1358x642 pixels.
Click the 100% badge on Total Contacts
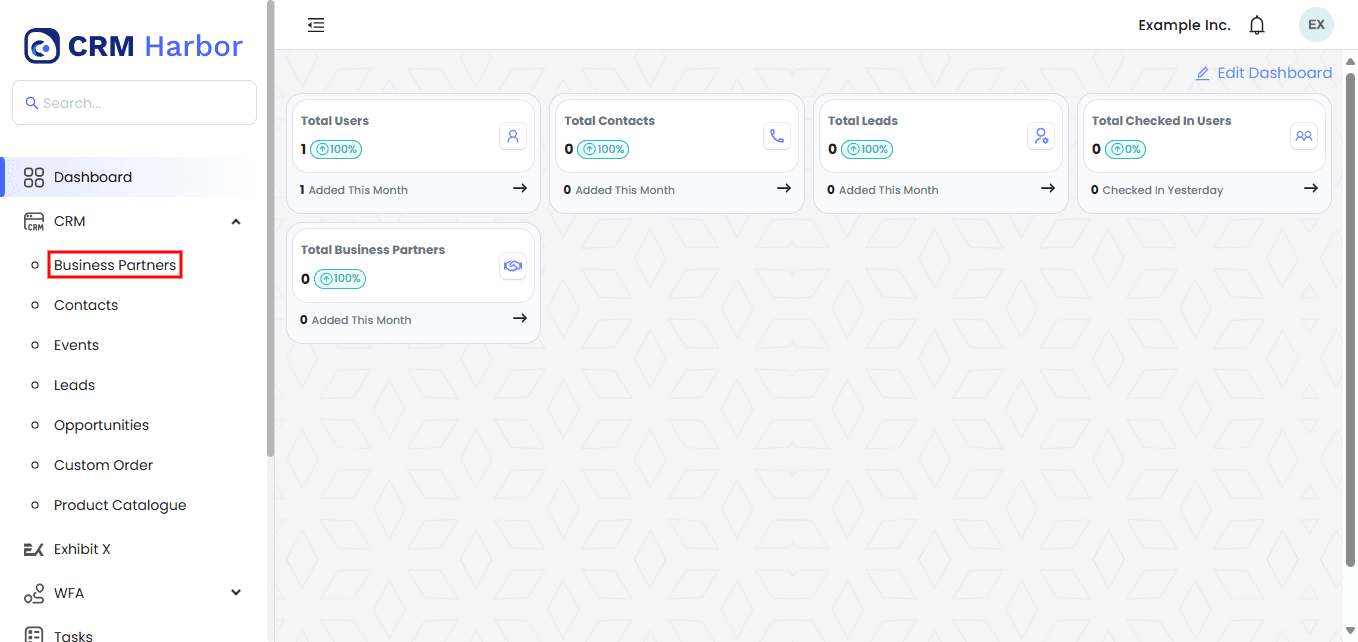click(x=602, y=149)
